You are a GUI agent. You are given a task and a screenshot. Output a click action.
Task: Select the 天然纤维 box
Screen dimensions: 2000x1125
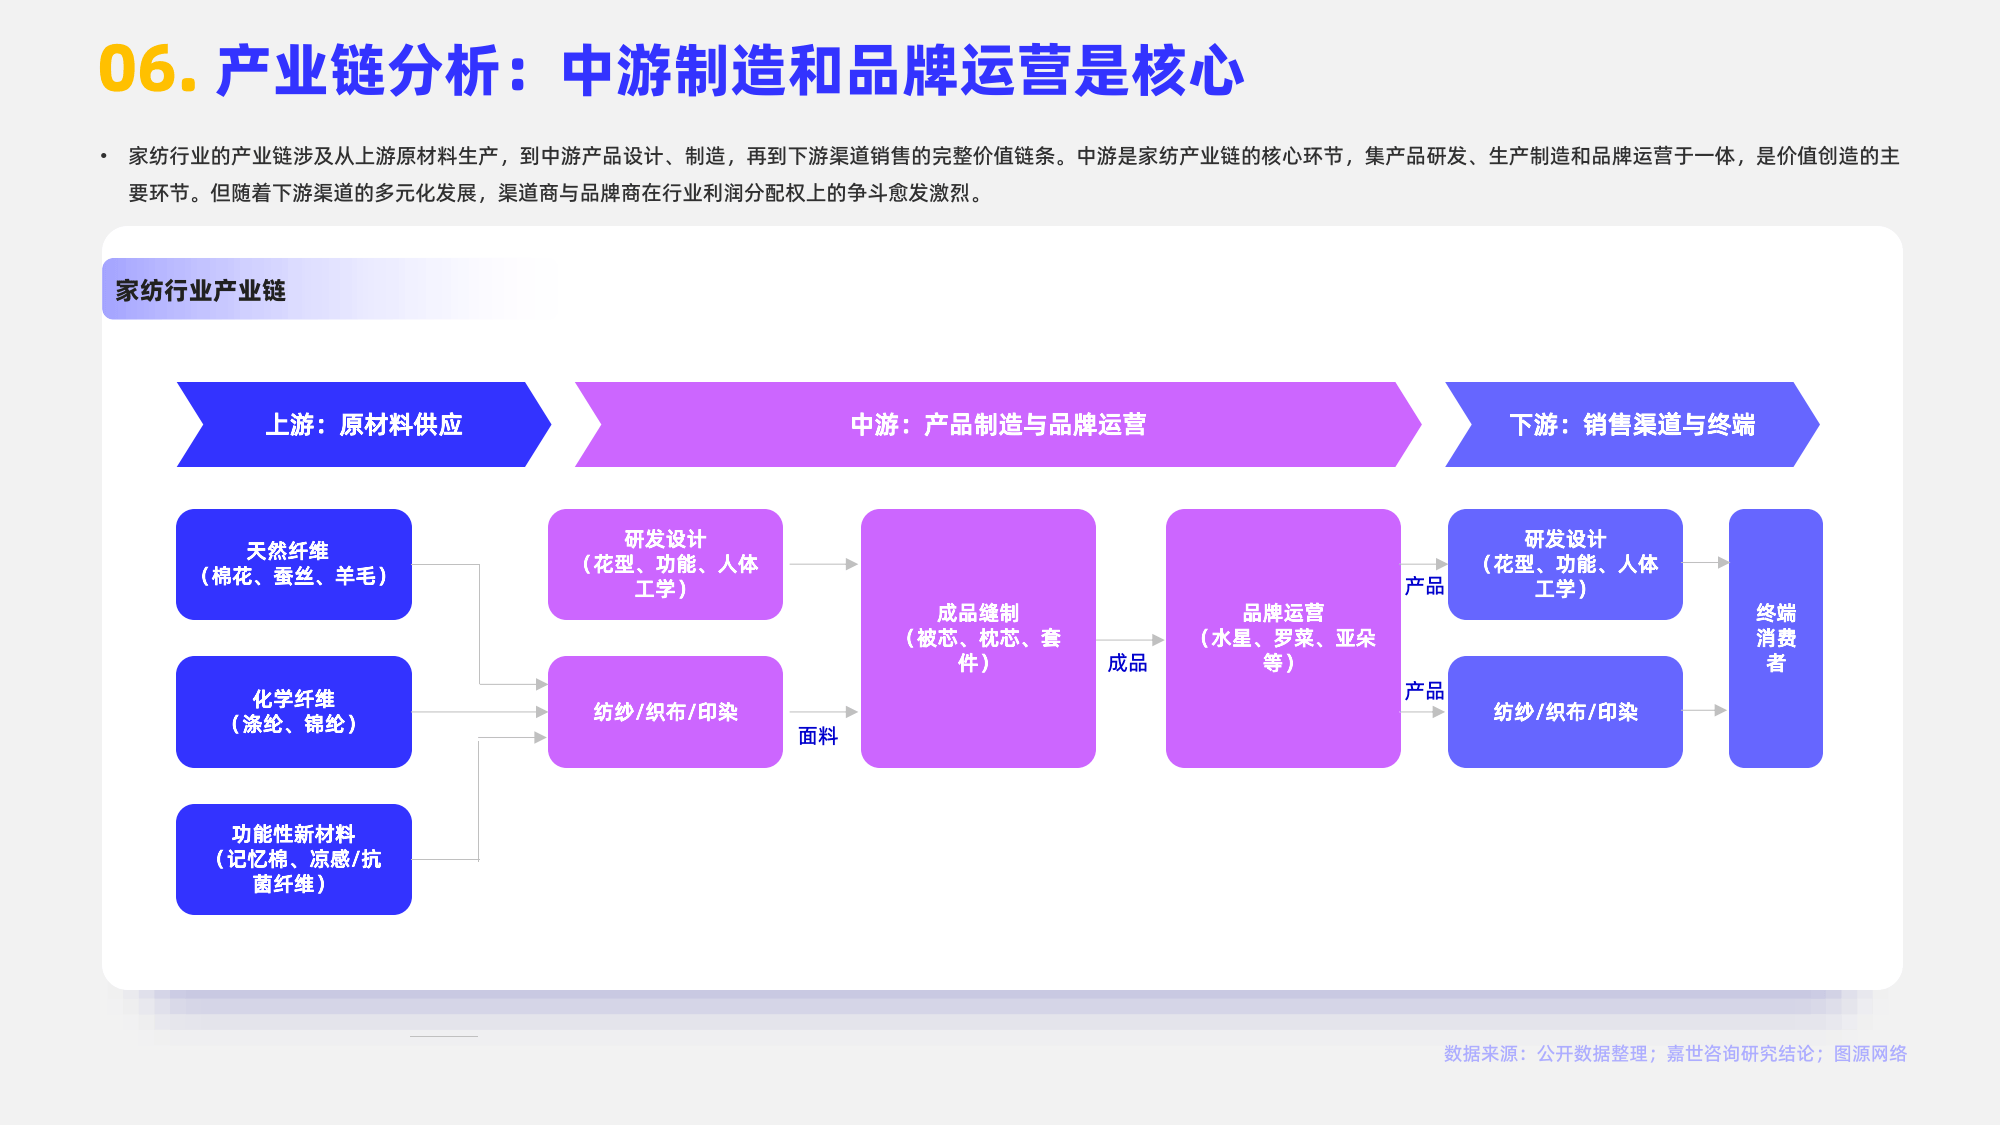pos(293,564)
